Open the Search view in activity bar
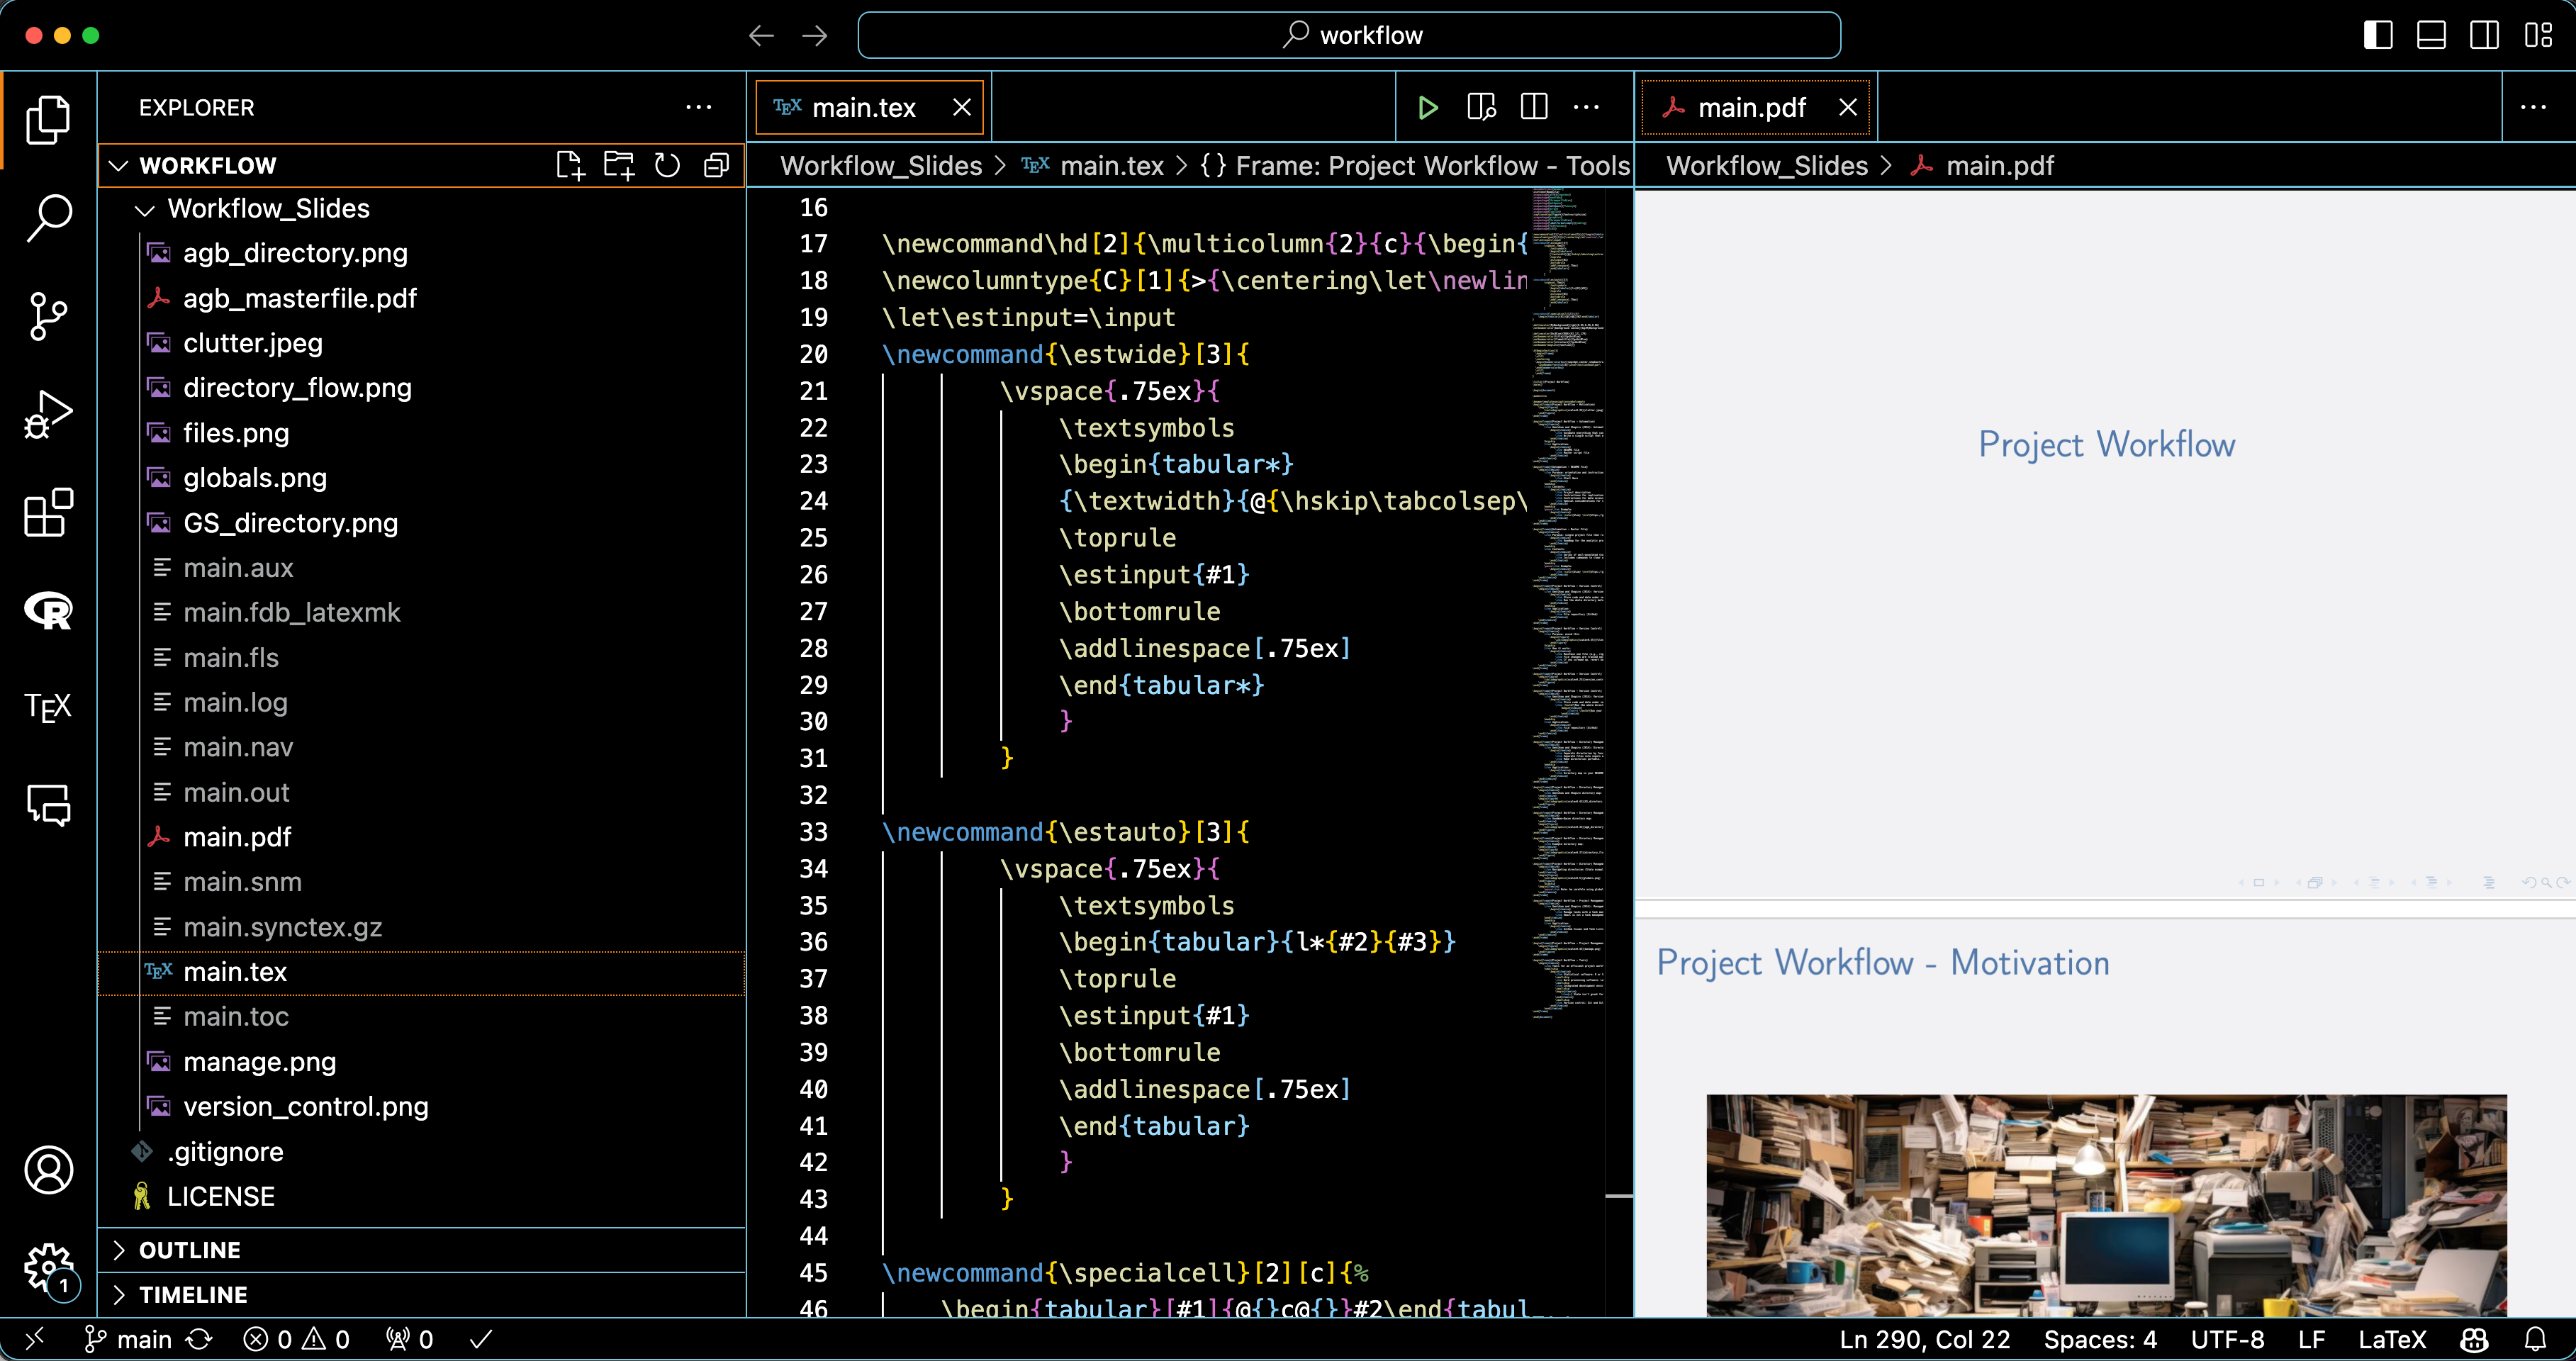The image size is (2576, 1361). pos(48,218)
